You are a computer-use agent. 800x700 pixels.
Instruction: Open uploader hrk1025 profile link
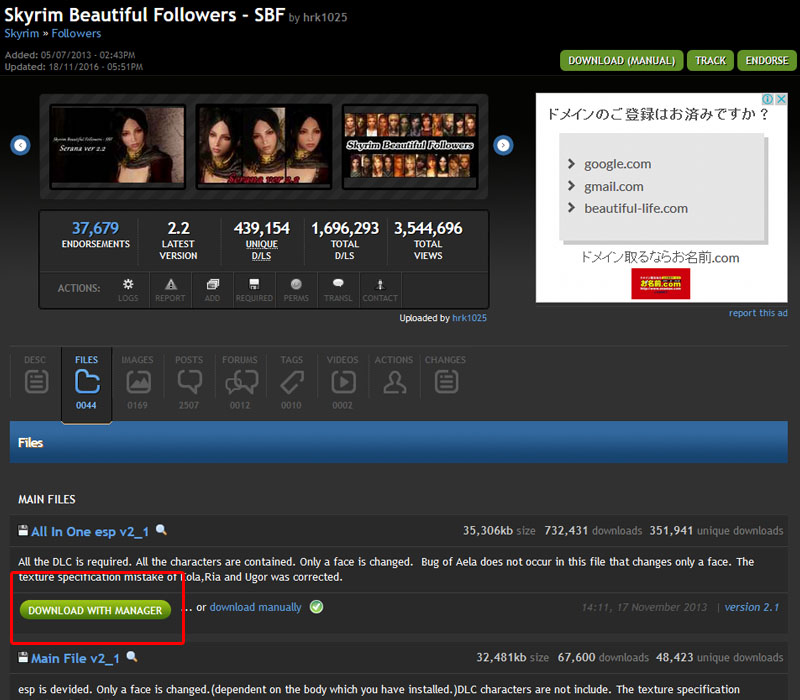click(x=469, y=318)
